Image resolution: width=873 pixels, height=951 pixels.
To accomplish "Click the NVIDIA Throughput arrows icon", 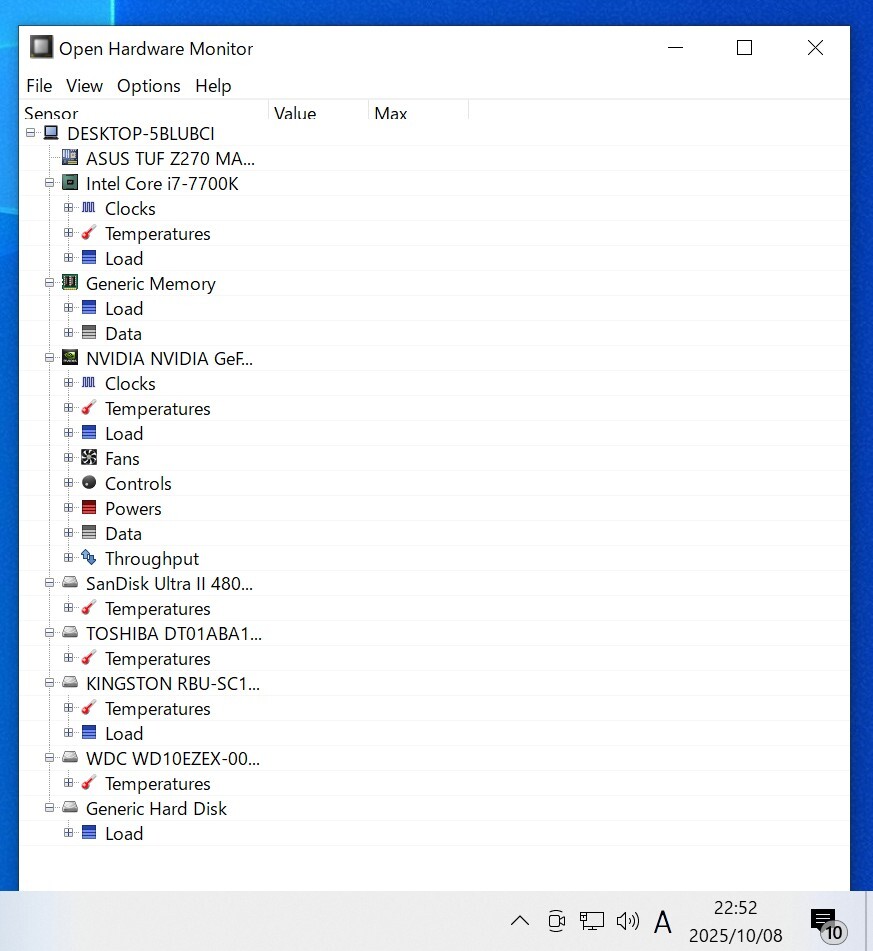I will [89, 557].
